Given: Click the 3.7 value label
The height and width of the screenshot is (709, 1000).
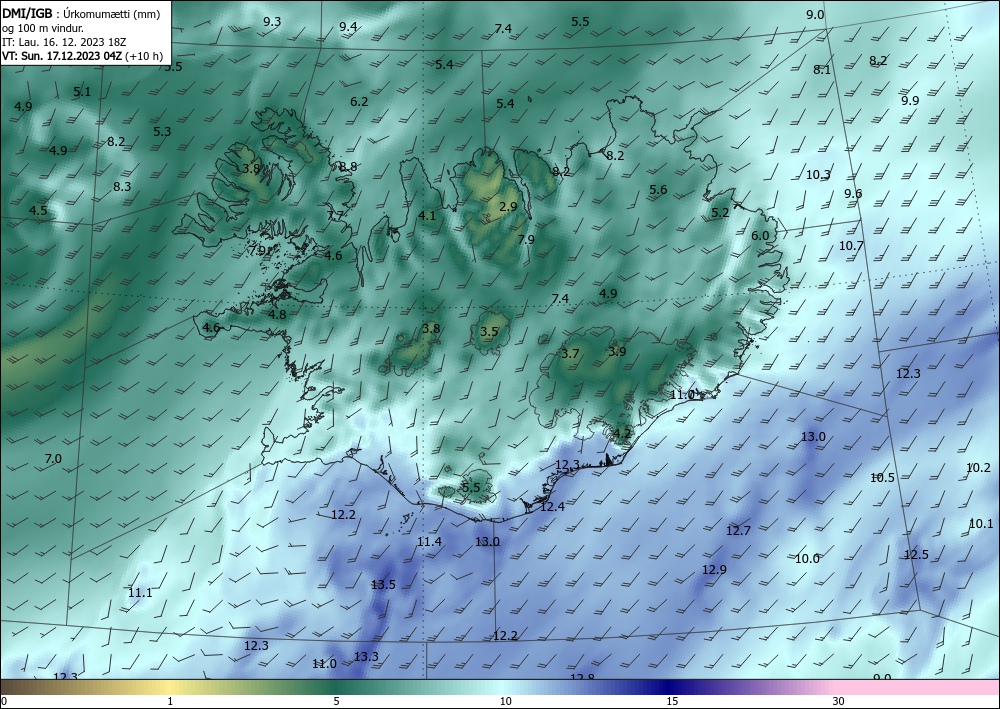Looking at the screenshot, I should [x=570, y=354].
